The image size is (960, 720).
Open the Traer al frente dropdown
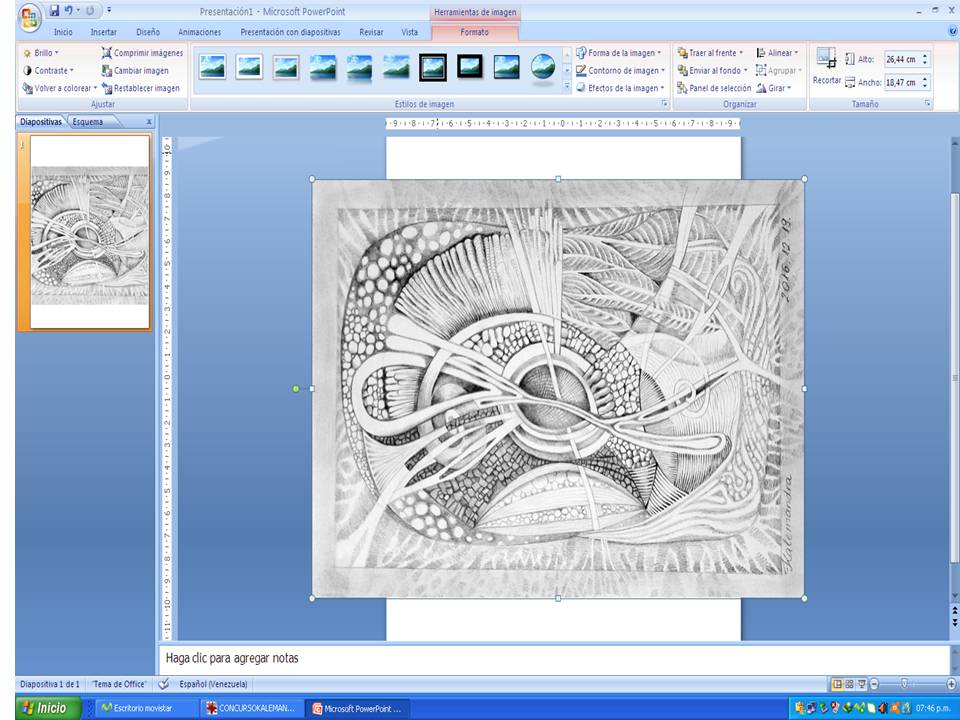pos(710,53)
